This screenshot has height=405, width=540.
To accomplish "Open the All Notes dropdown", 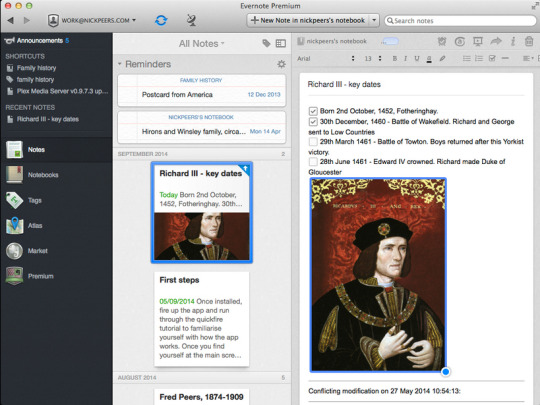I will coord(201,44).
